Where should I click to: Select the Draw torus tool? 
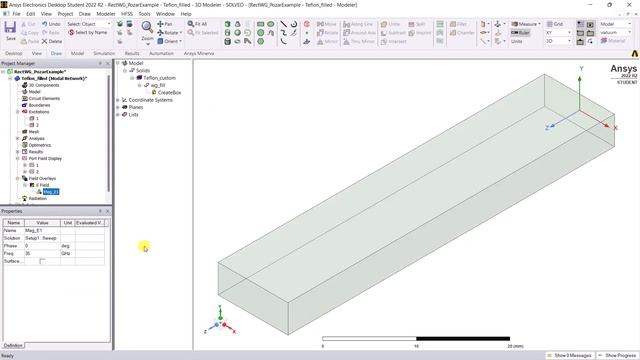(238, 41)
